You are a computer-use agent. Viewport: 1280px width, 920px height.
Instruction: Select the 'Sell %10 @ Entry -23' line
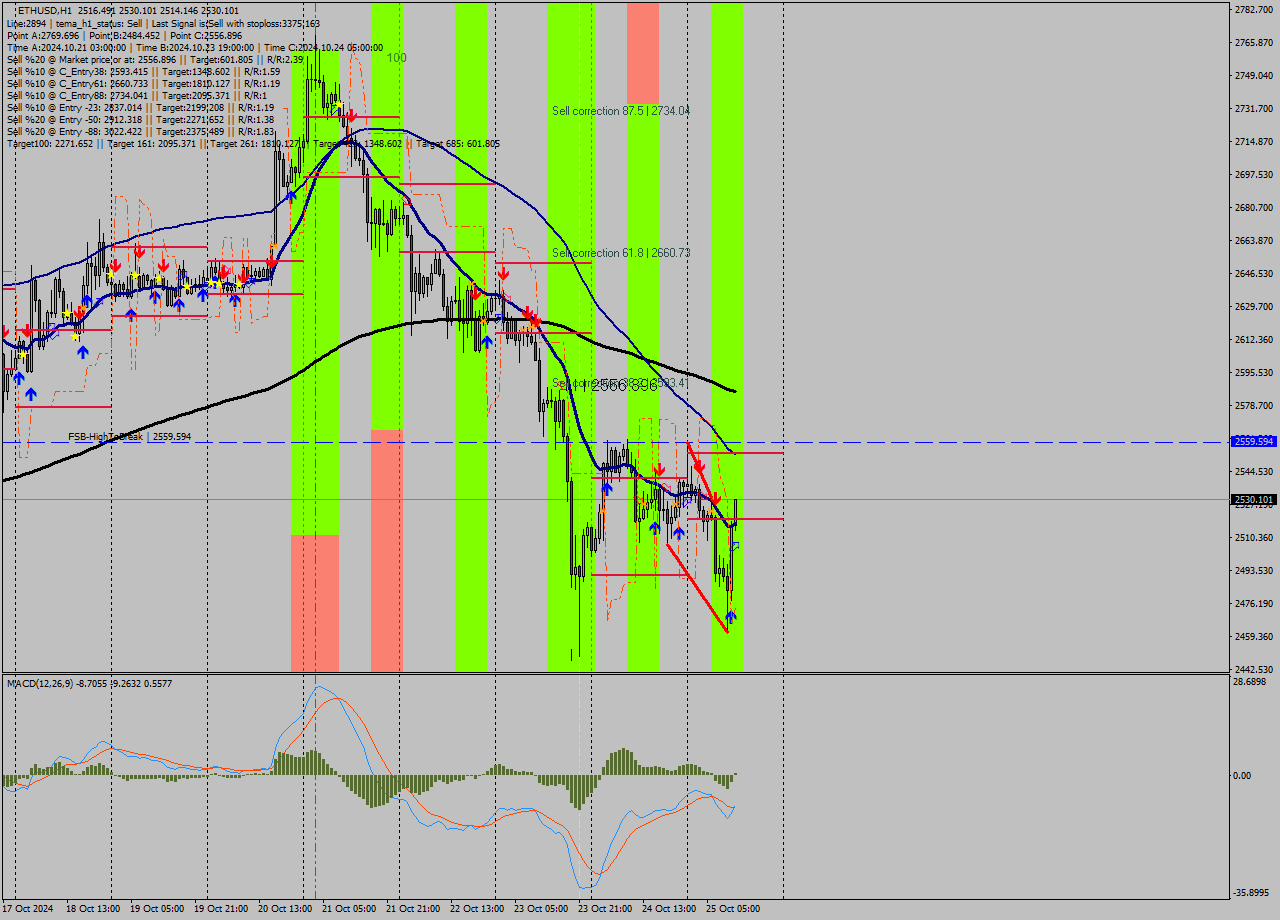[x=140, y=107]
